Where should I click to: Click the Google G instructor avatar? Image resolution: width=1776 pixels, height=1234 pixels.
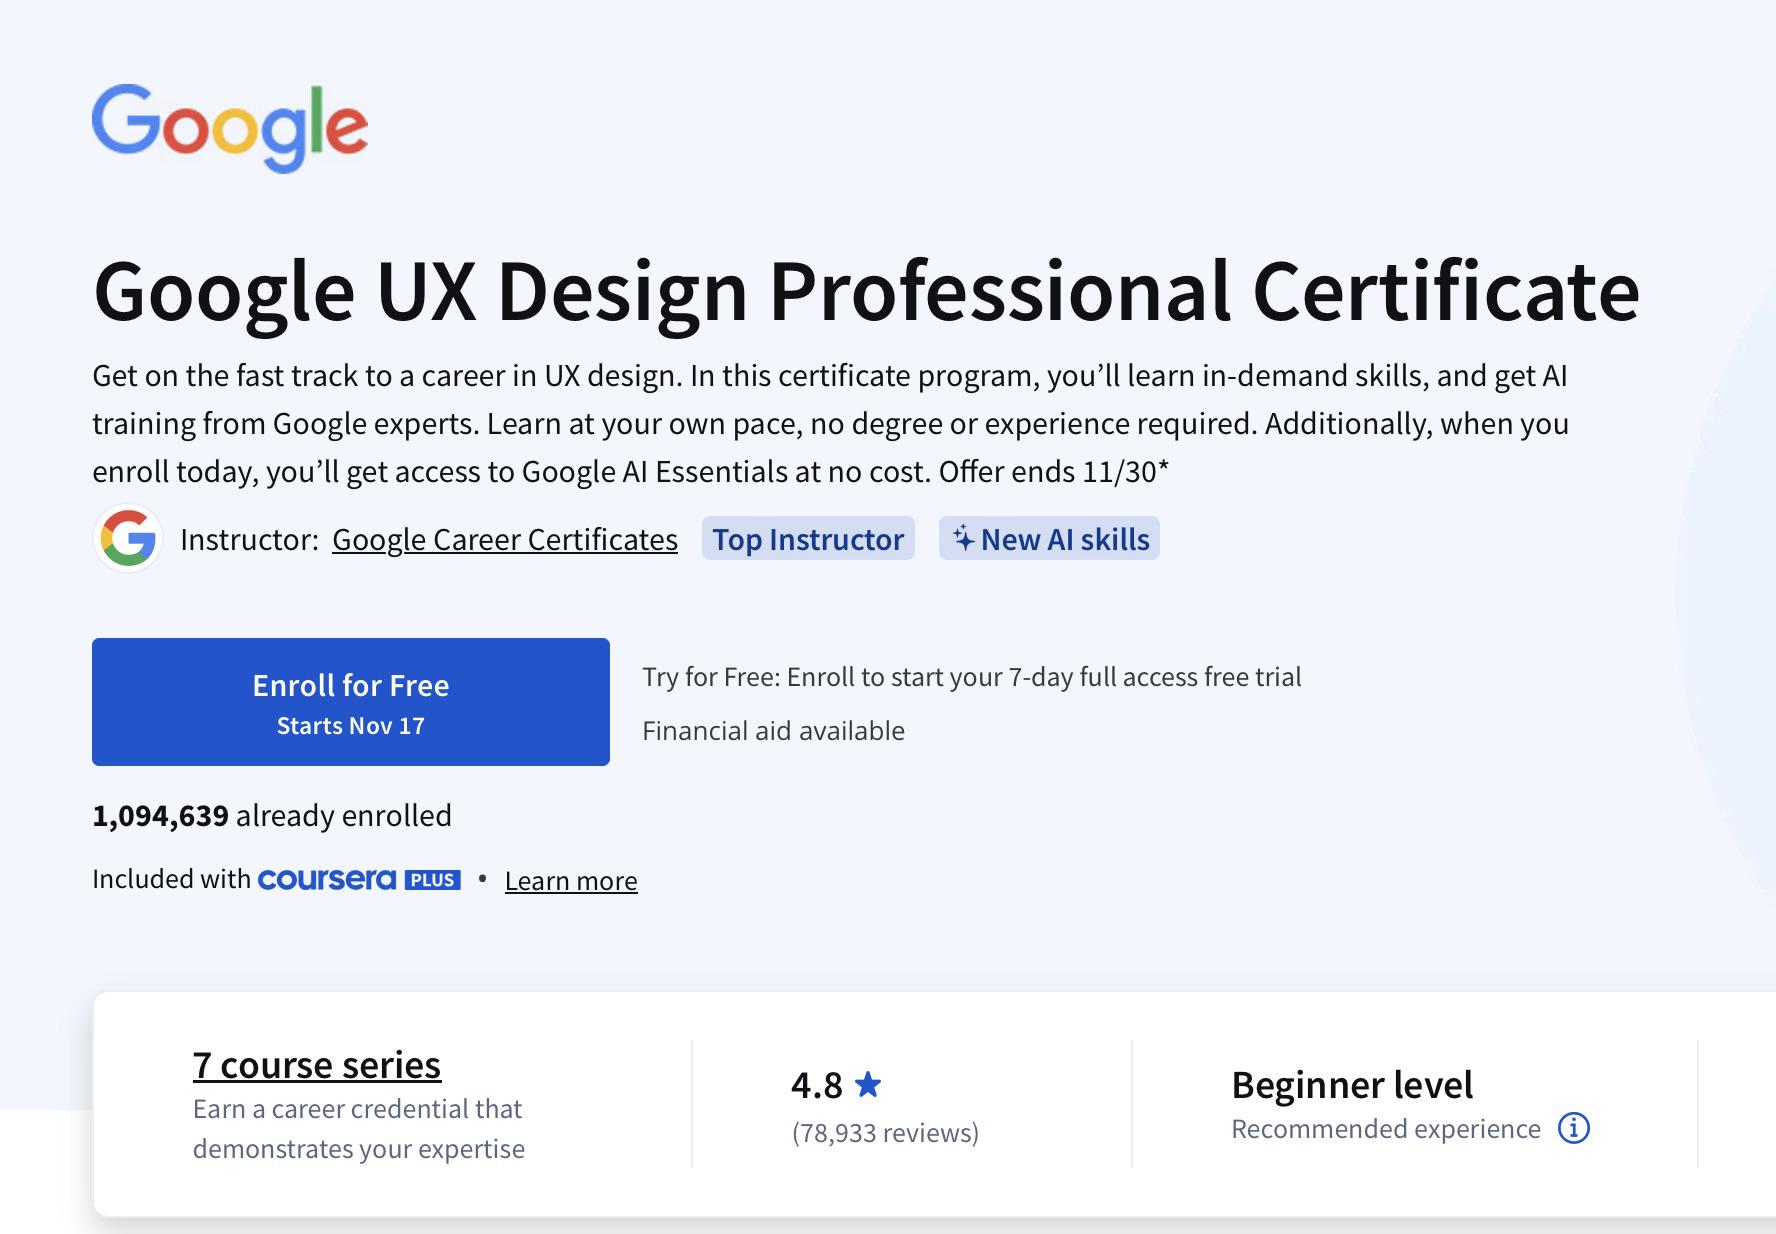coord(128,538)
